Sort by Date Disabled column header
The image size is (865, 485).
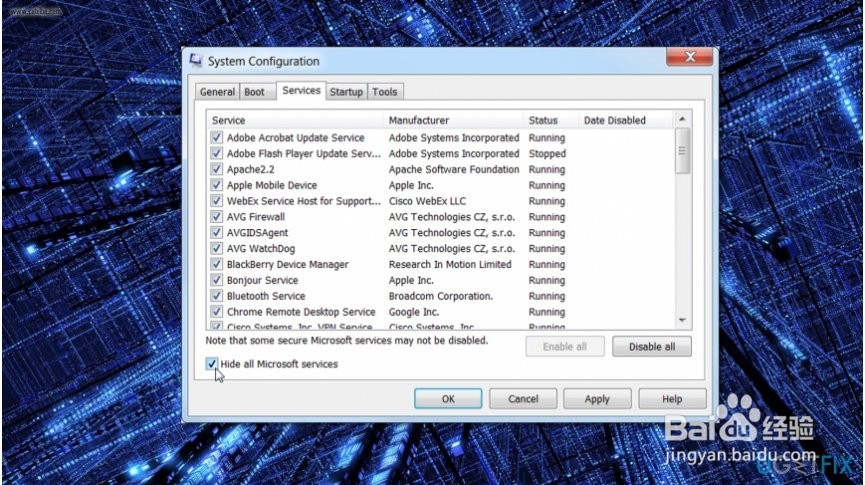626,120
